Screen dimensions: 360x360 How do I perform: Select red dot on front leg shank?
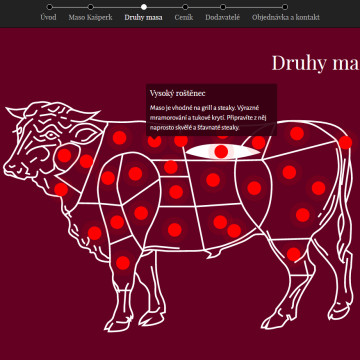point(123,263)
